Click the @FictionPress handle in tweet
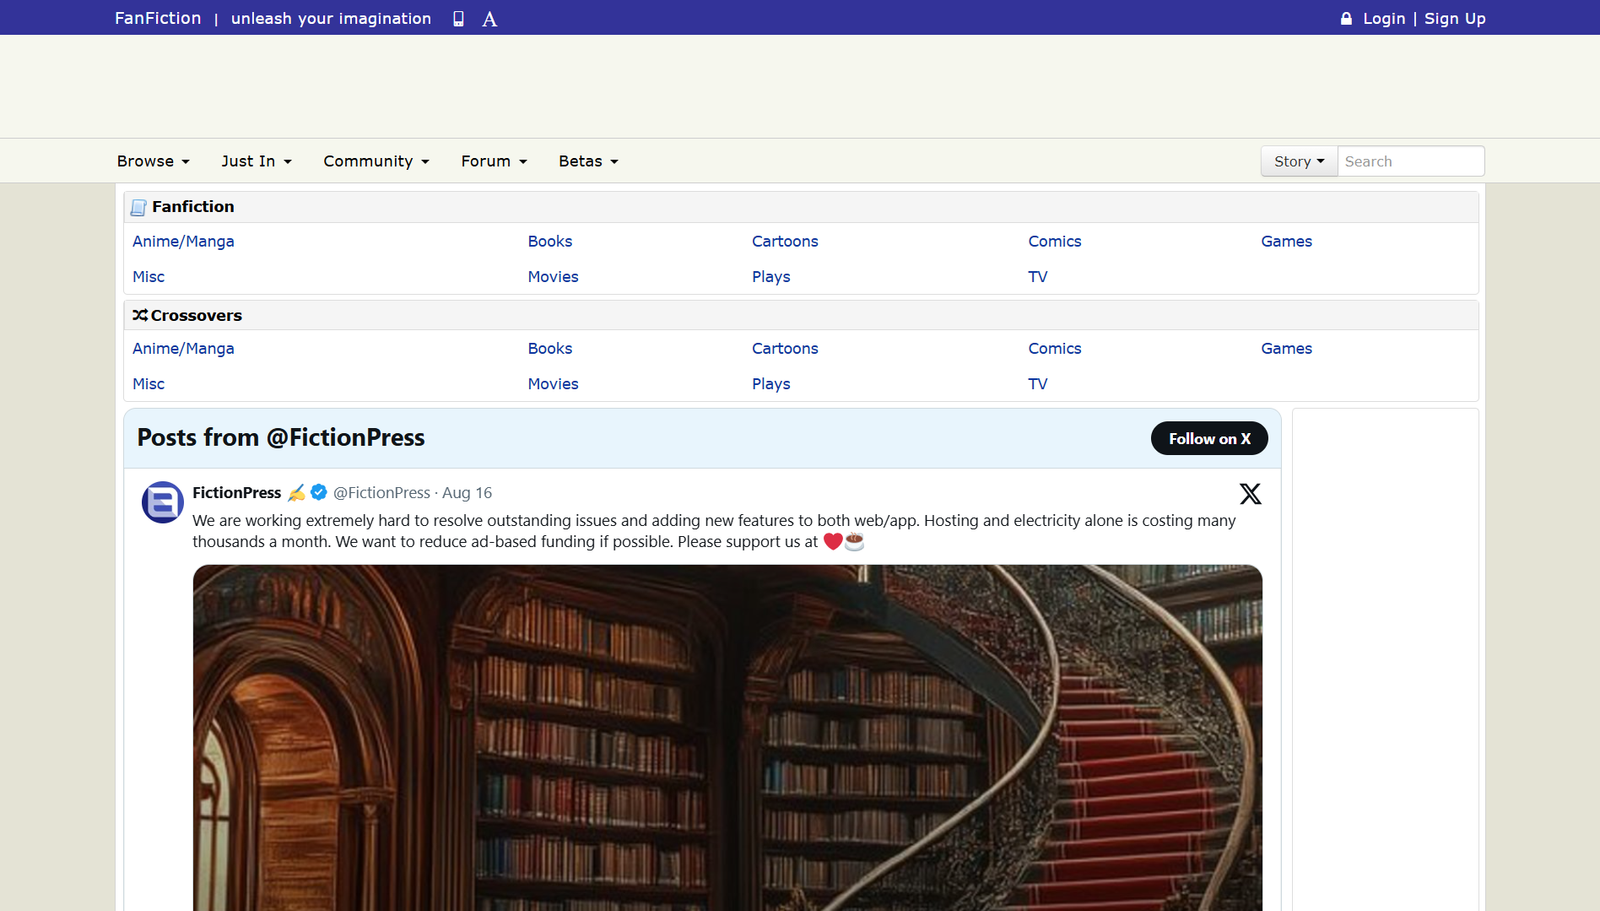 point(381,493)
